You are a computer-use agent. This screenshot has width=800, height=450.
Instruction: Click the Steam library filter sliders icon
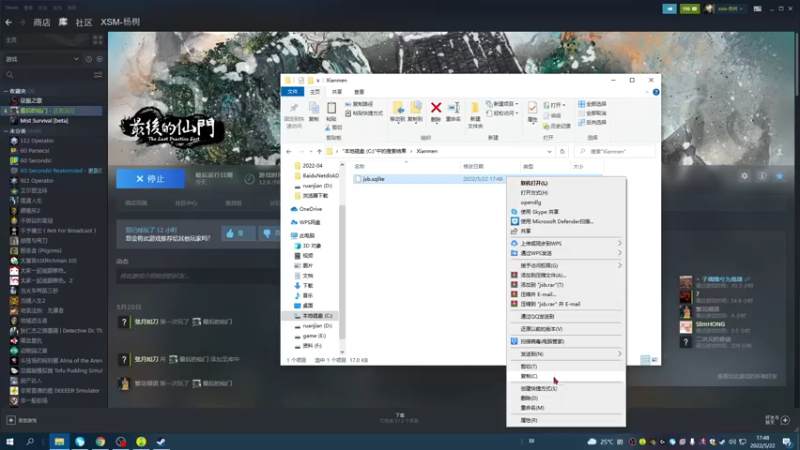98,75
